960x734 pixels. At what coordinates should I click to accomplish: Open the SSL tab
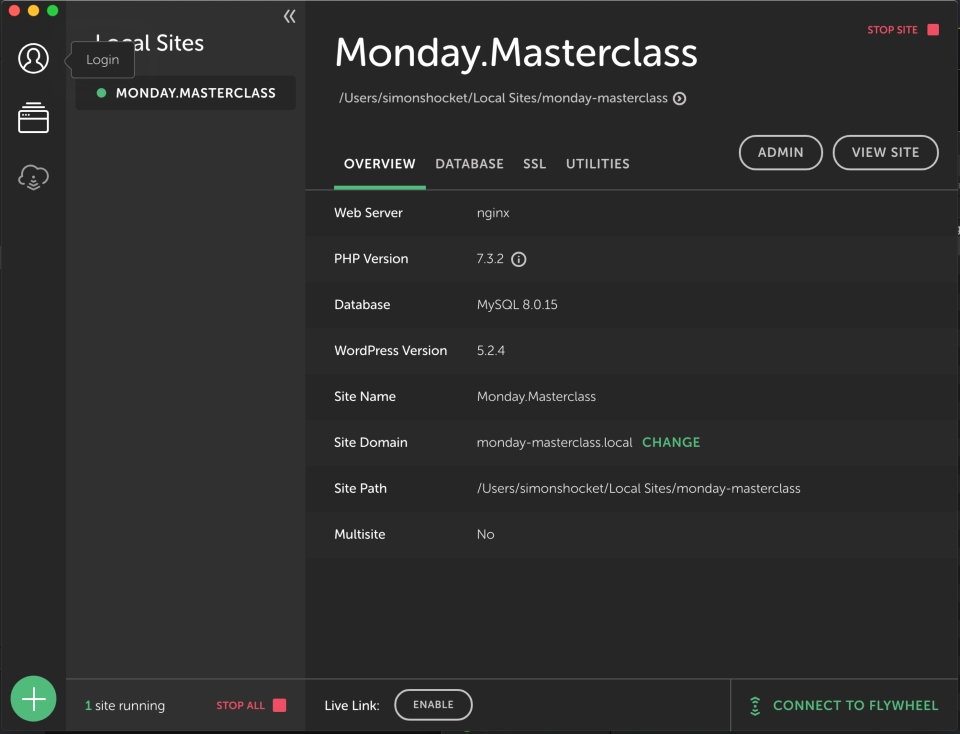534,164
